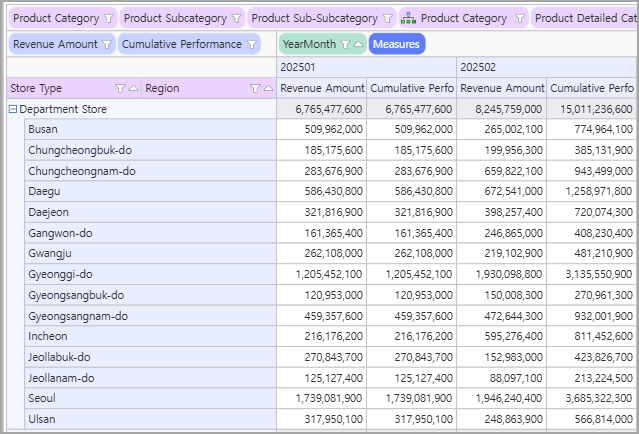Click filter icon on Product Category chip
This screenshot has width=639, height=434.
(108, 18)
